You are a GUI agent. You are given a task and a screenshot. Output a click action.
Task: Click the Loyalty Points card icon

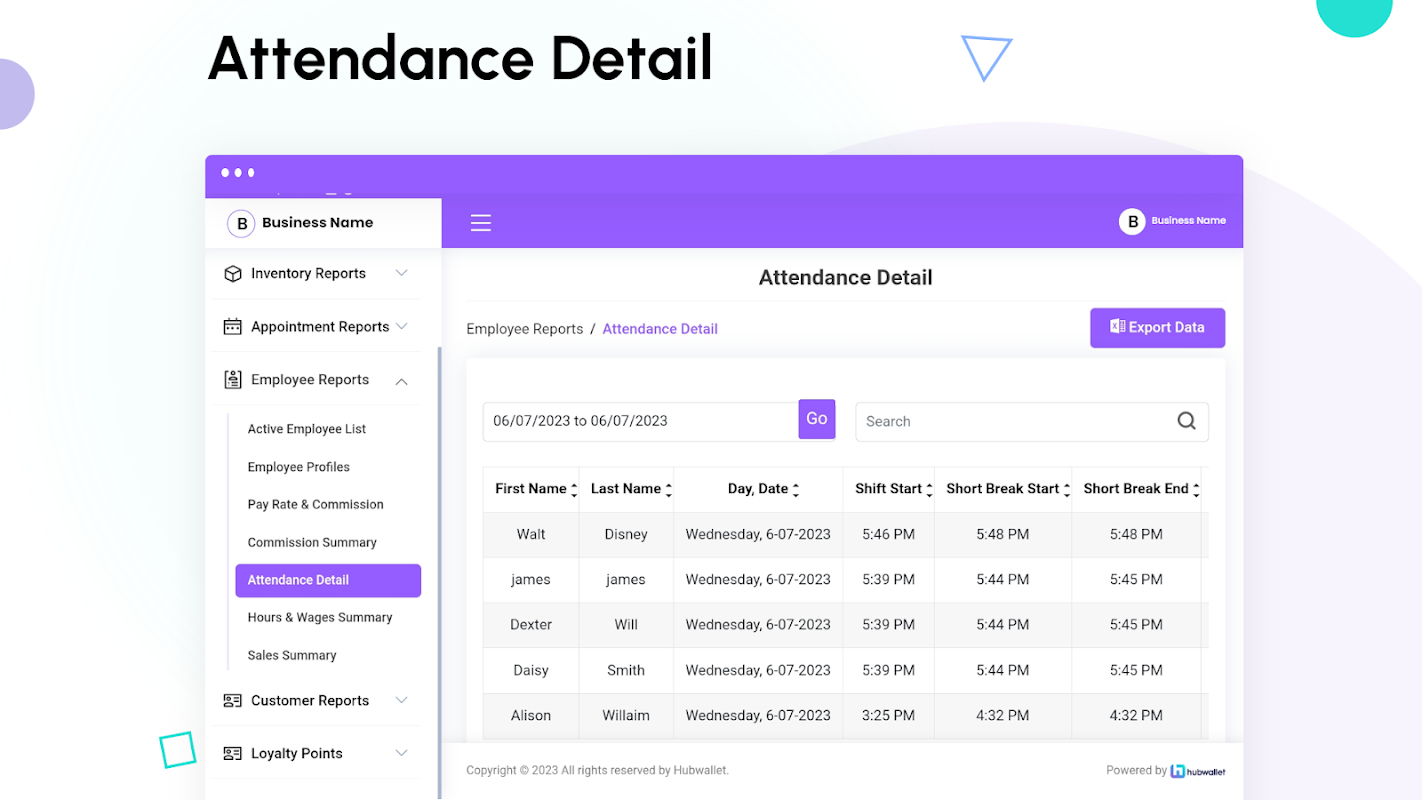coord(233,754)
